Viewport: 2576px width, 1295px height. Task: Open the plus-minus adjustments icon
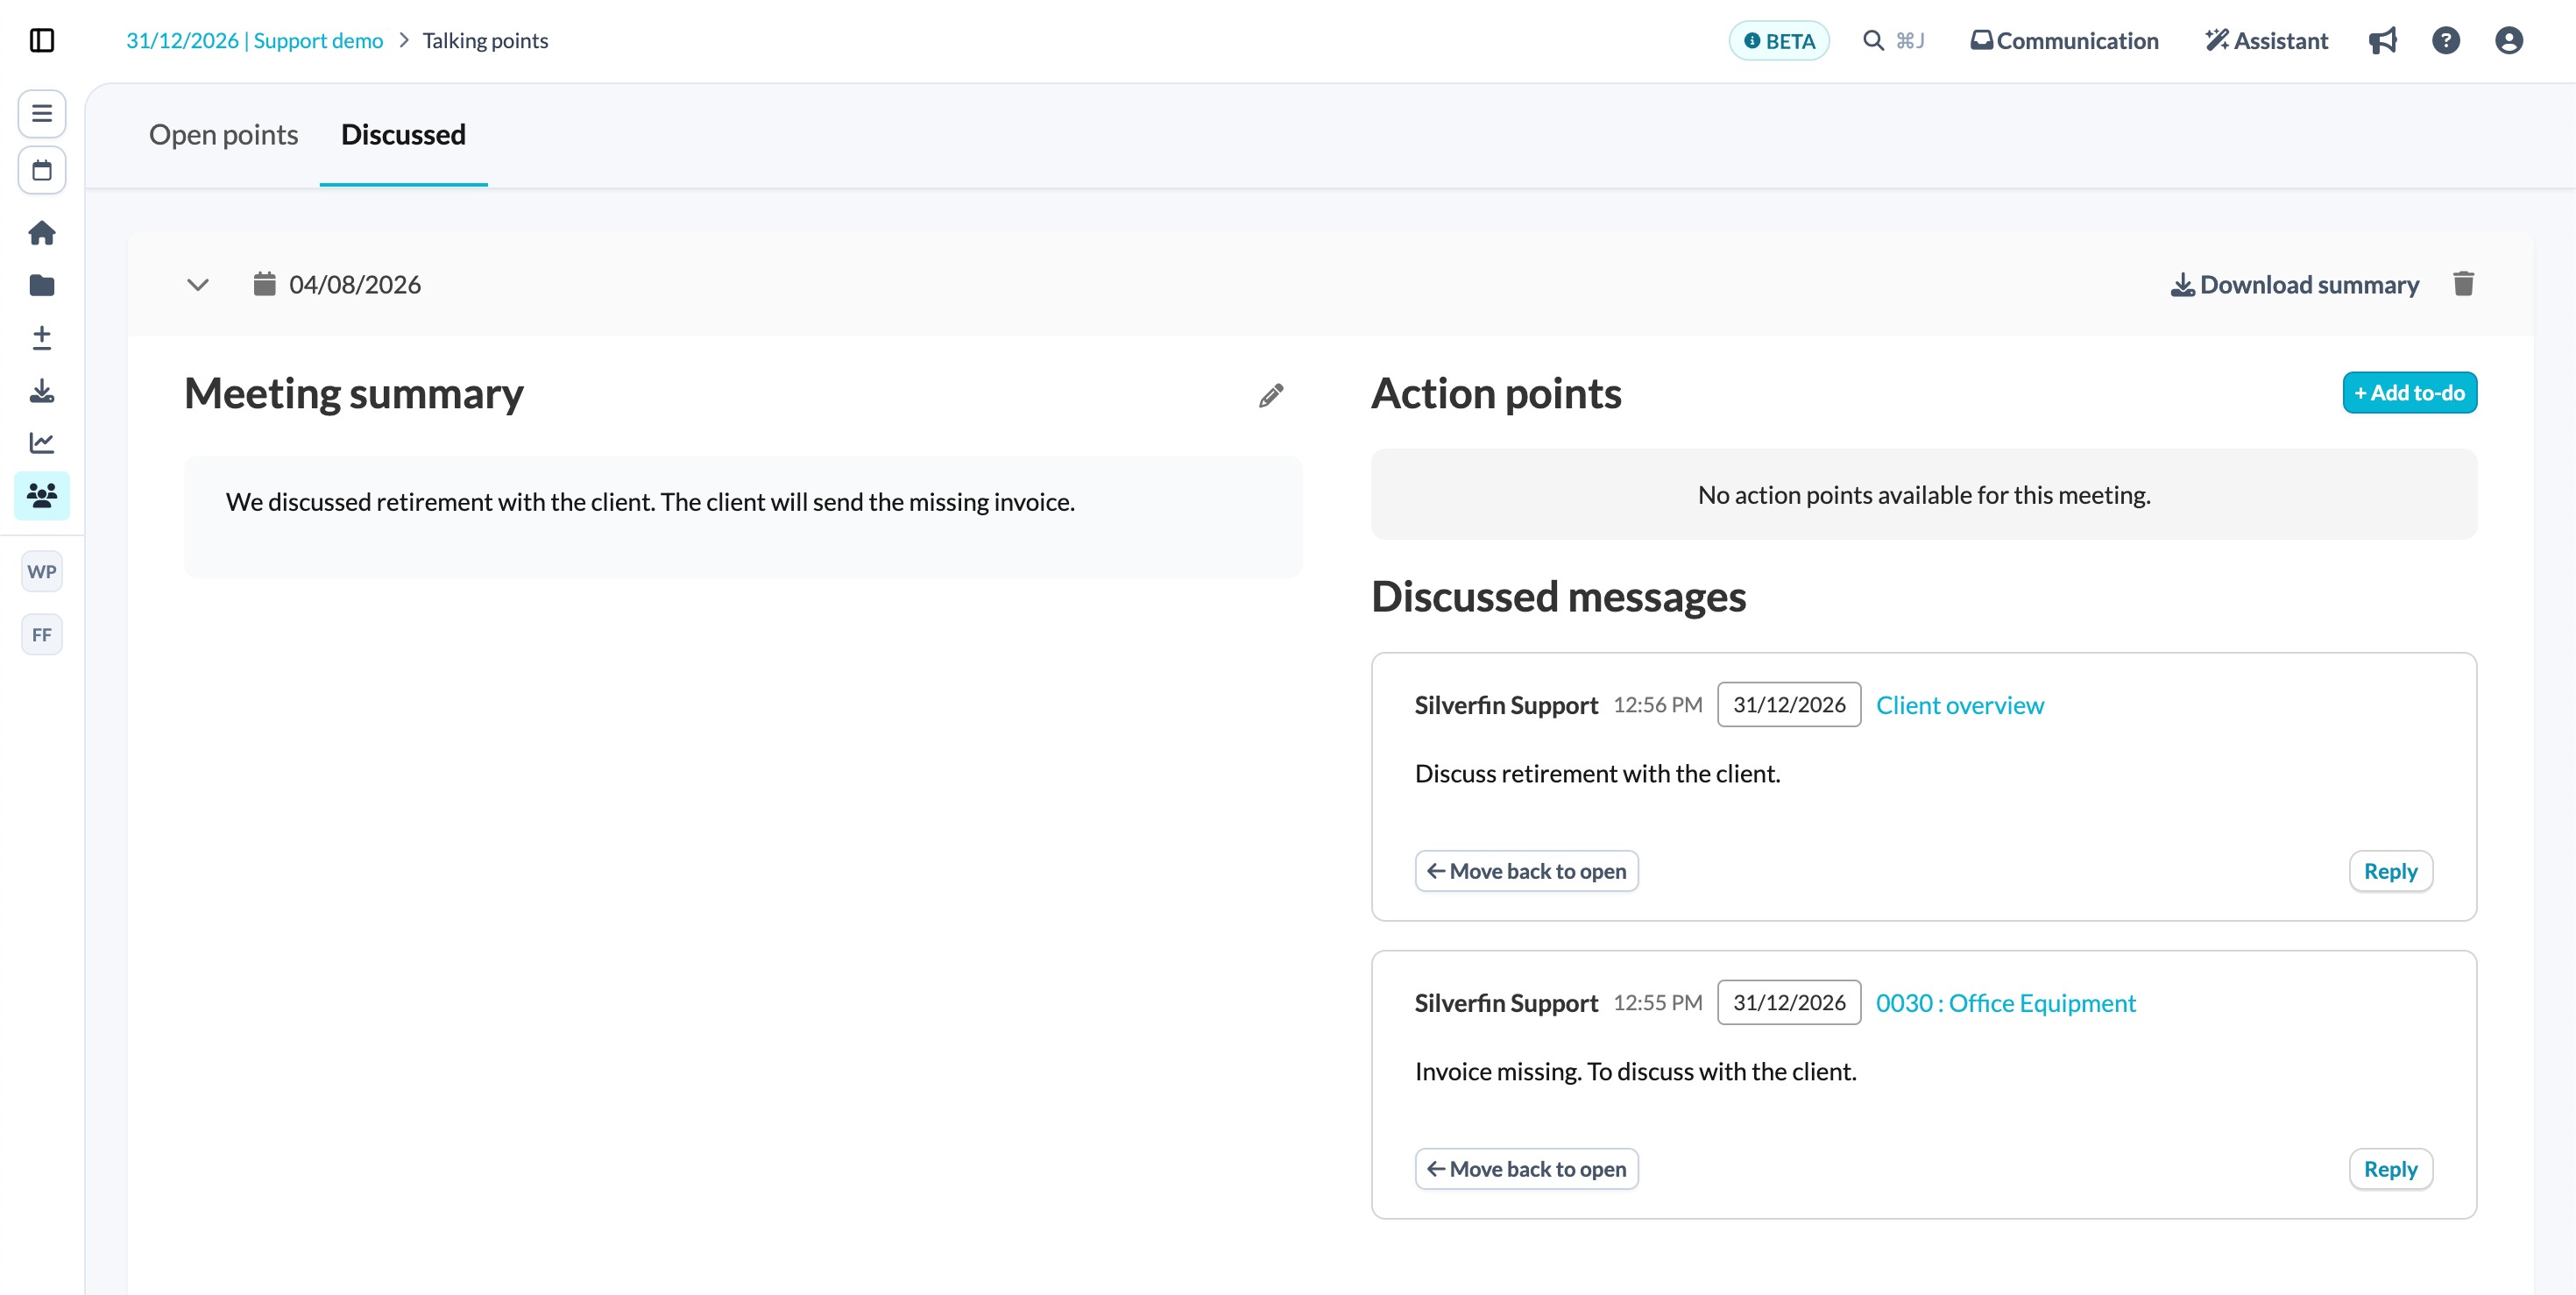click(x=42, y=338)
